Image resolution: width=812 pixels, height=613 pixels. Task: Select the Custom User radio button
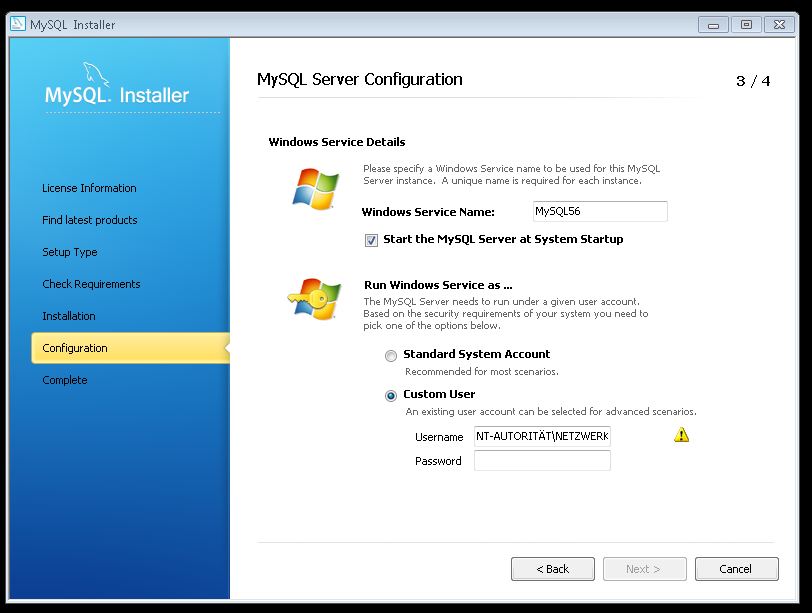coord(391,396)
